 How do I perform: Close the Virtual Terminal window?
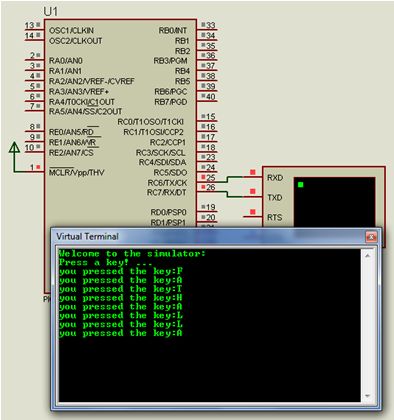point(371,237)
